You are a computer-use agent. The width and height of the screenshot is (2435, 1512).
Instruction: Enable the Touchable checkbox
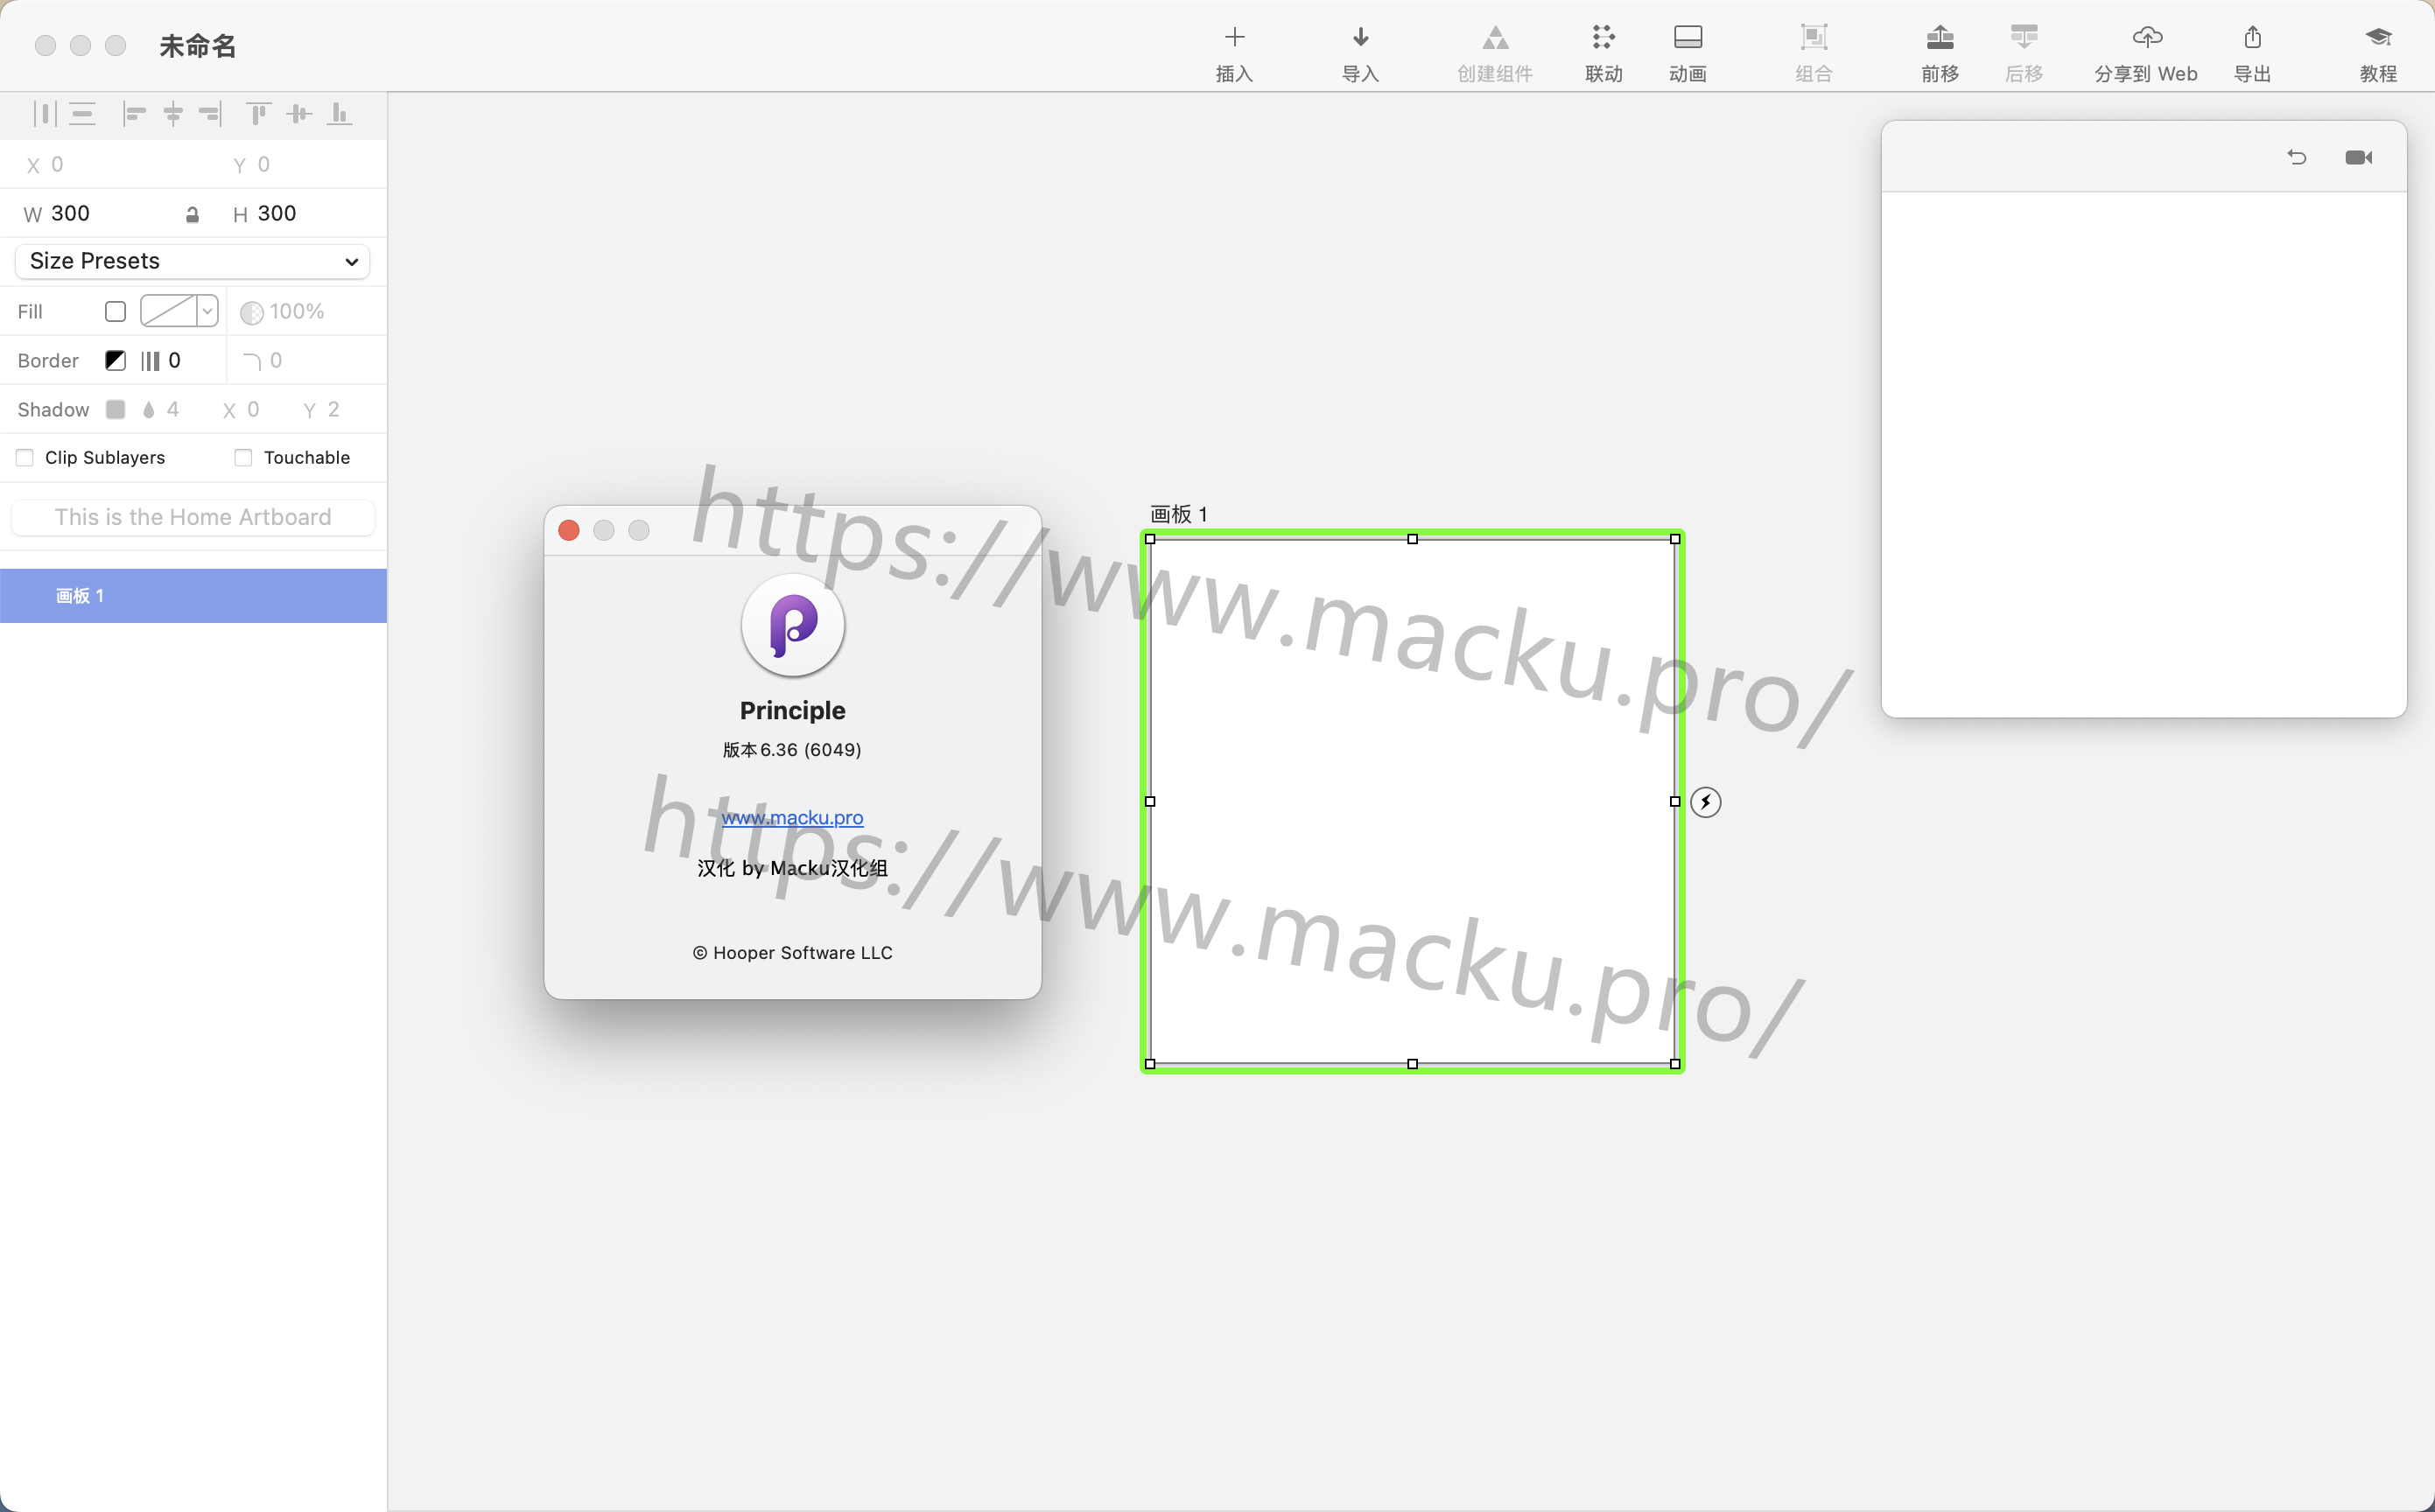(x=243, y=458)
